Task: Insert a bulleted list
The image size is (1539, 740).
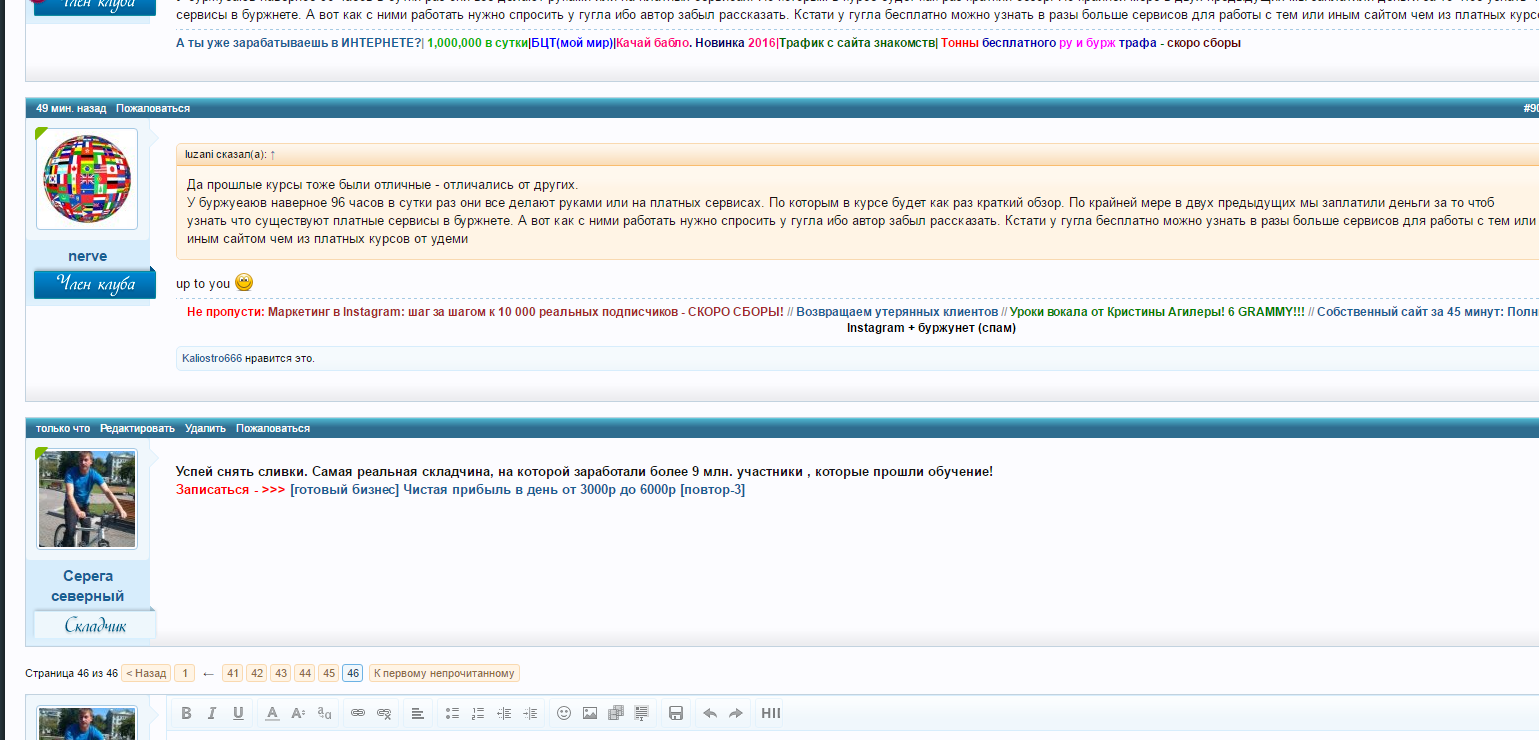Action: (x=452, y=713)
